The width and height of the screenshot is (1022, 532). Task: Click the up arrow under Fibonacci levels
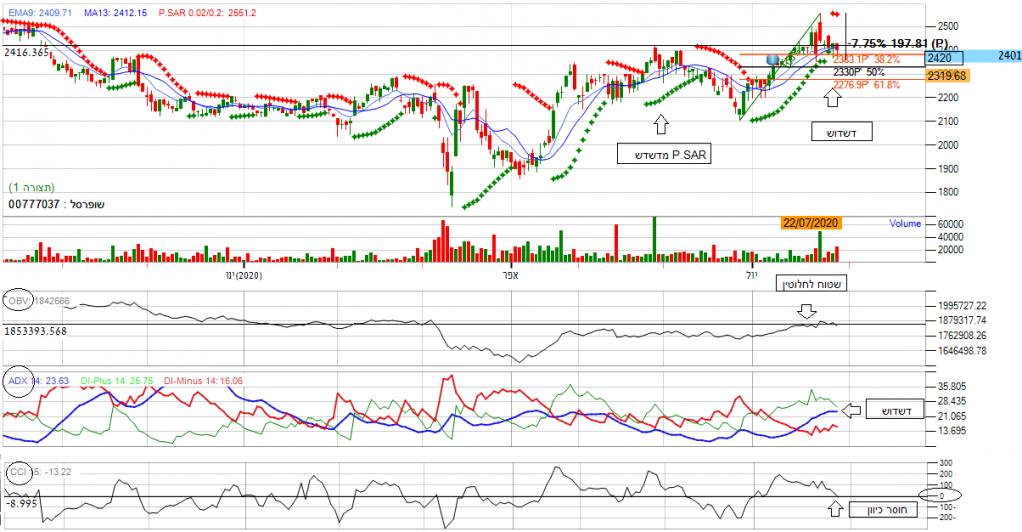pyautogui.click(x=832, y=98)
